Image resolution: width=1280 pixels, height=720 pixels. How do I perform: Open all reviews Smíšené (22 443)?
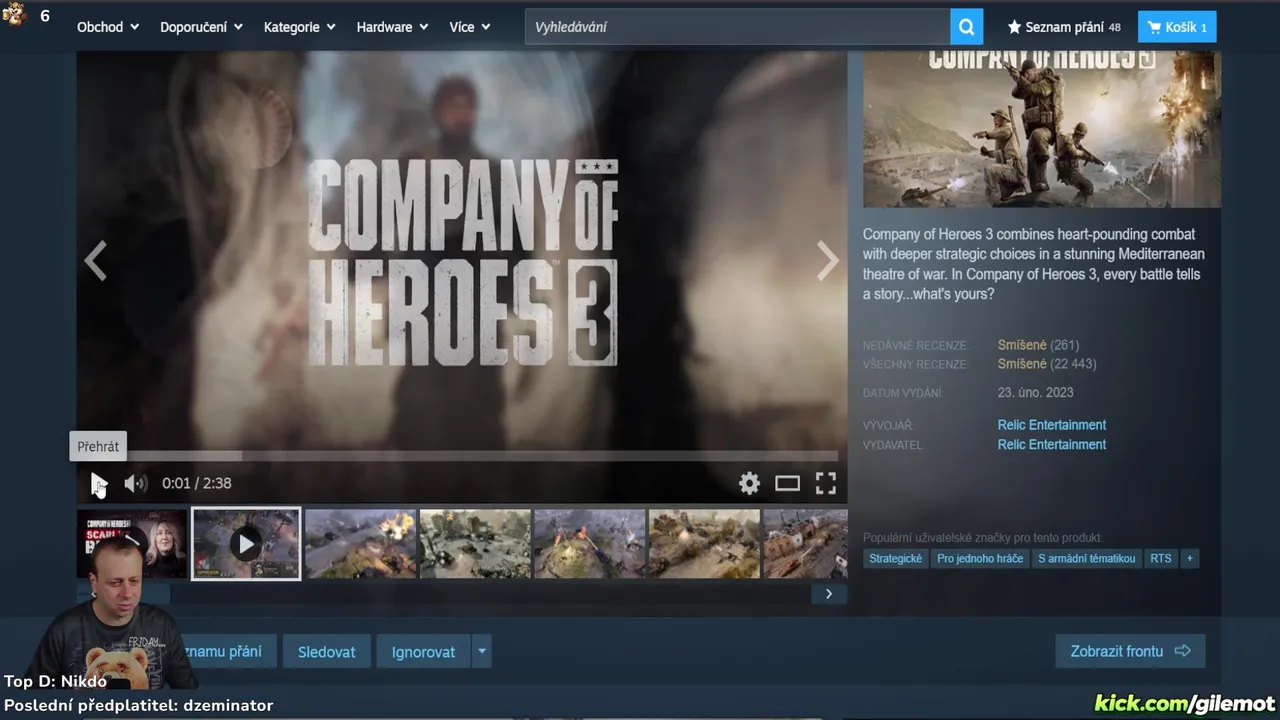pyautogui.click(x=1046, y=364)
